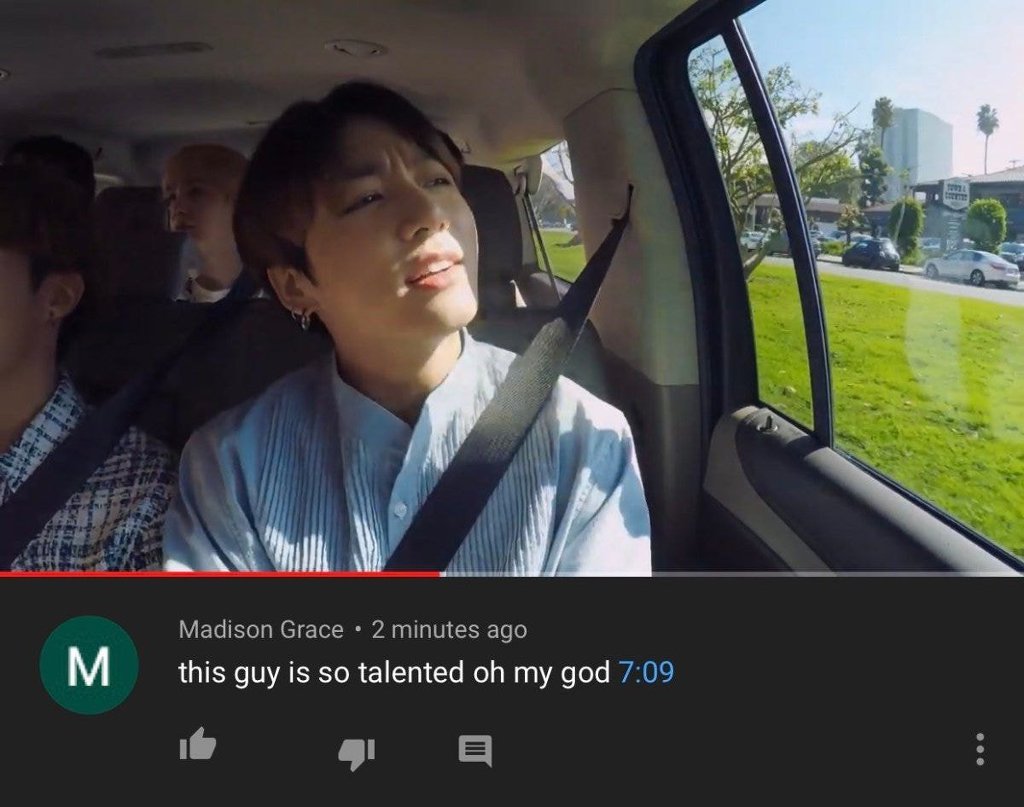The height and width of the screenshot is (807, 1024).
Task: Click the ceiling dome light in the car
Action: point(356,48)
